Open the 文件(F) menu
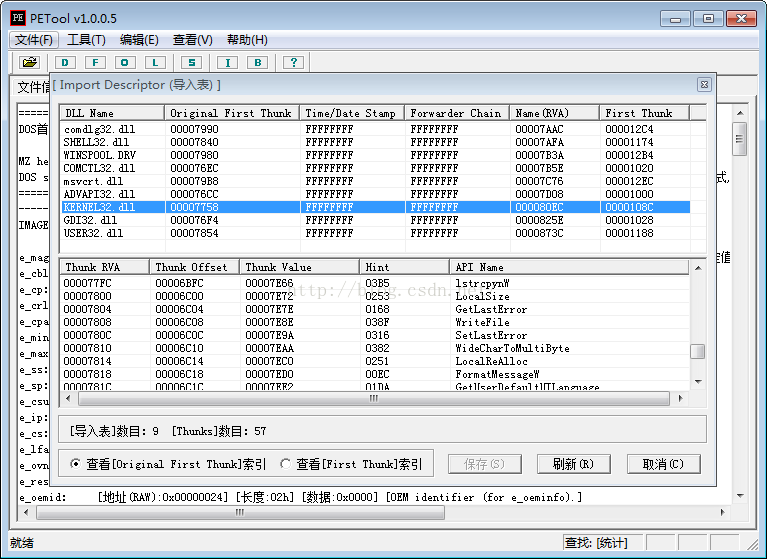Viewport: 767px width, 559px height. click(x=34, y=40)
